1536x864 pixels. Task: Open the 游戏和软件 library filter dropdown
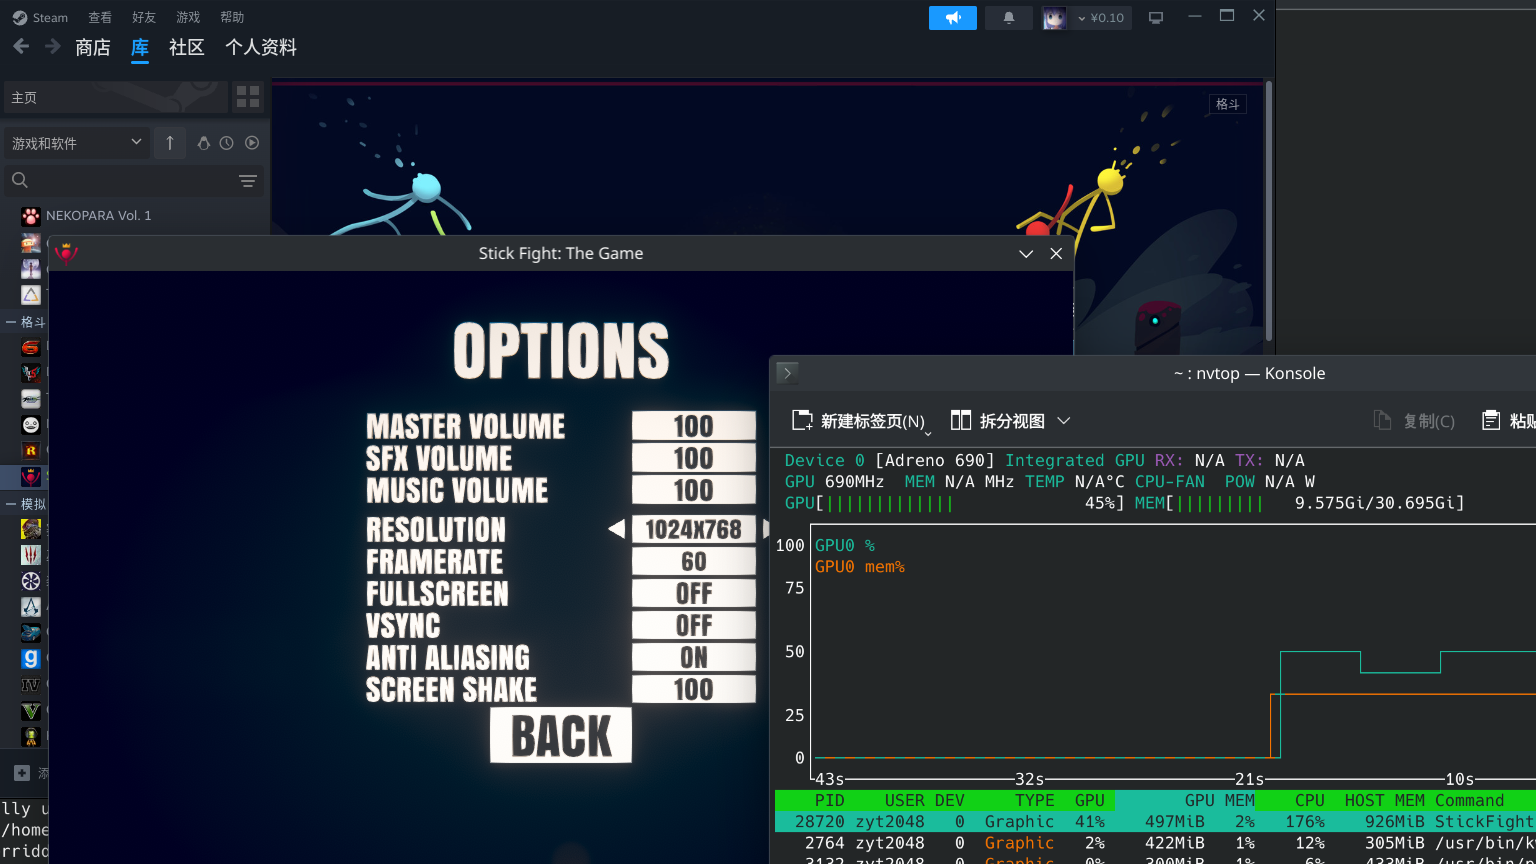point(77,143)
